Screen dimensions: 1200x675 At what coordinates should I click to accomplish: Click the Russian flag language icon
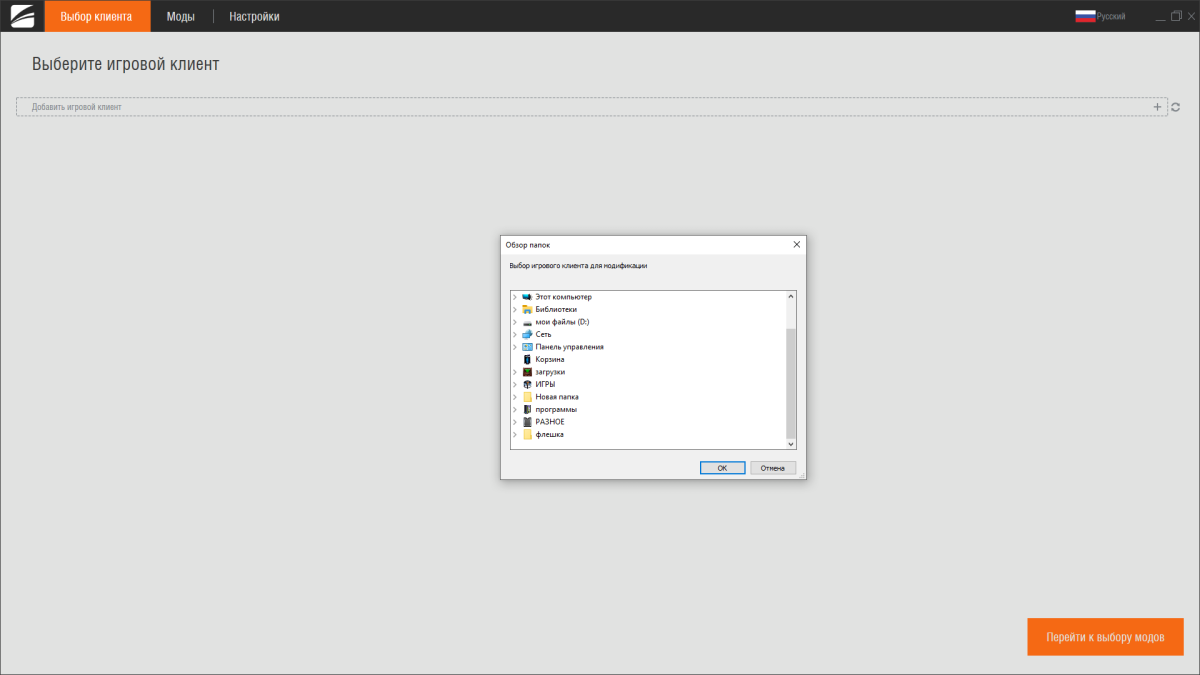click(1085, 16)
